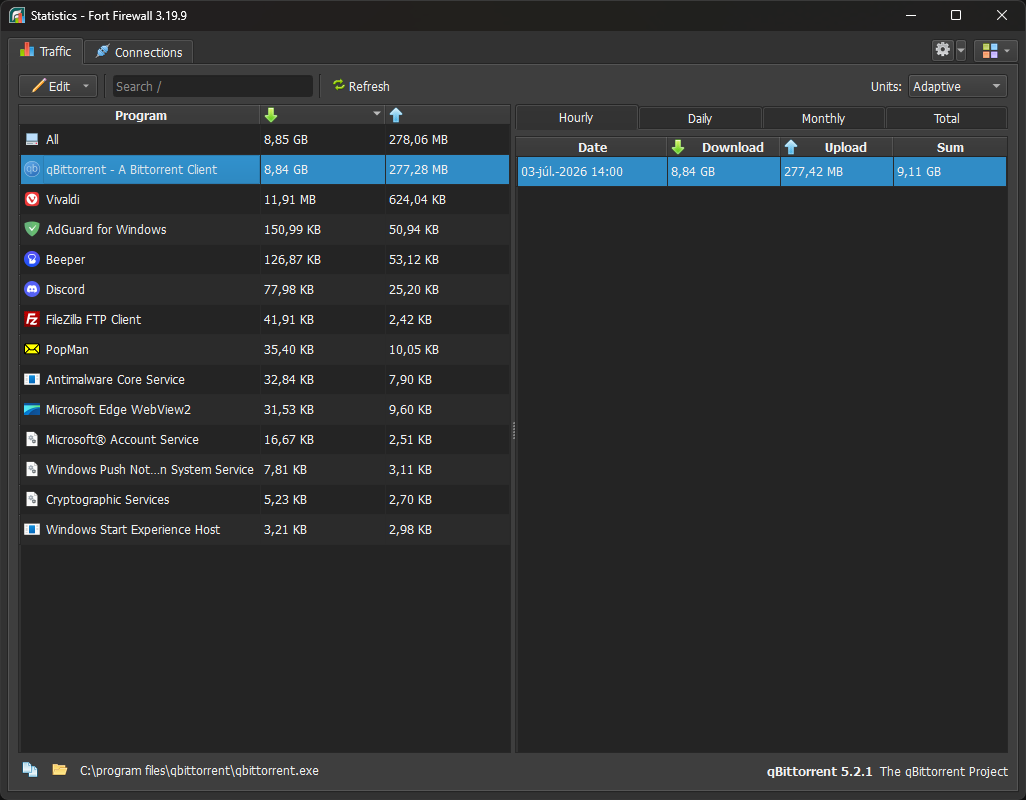Click the Beeper app icon
The height and width of the screenshot is (800, 1026).
[31, 260]
